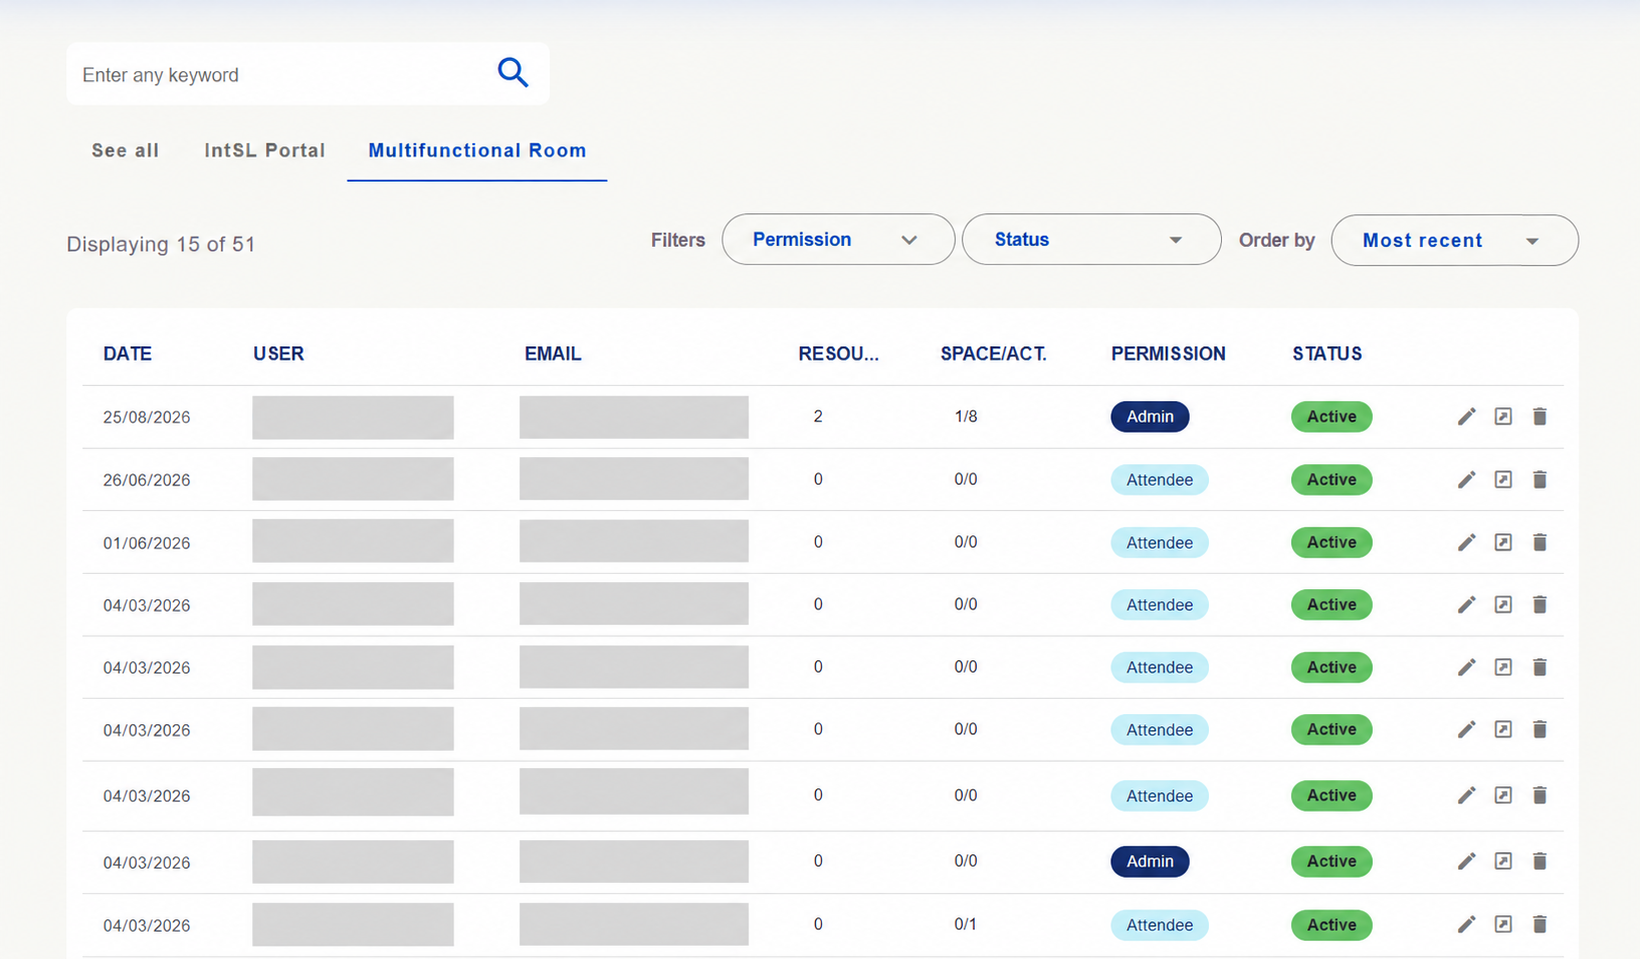Delete the 25/08/2026 user row

click(1540, 416)
